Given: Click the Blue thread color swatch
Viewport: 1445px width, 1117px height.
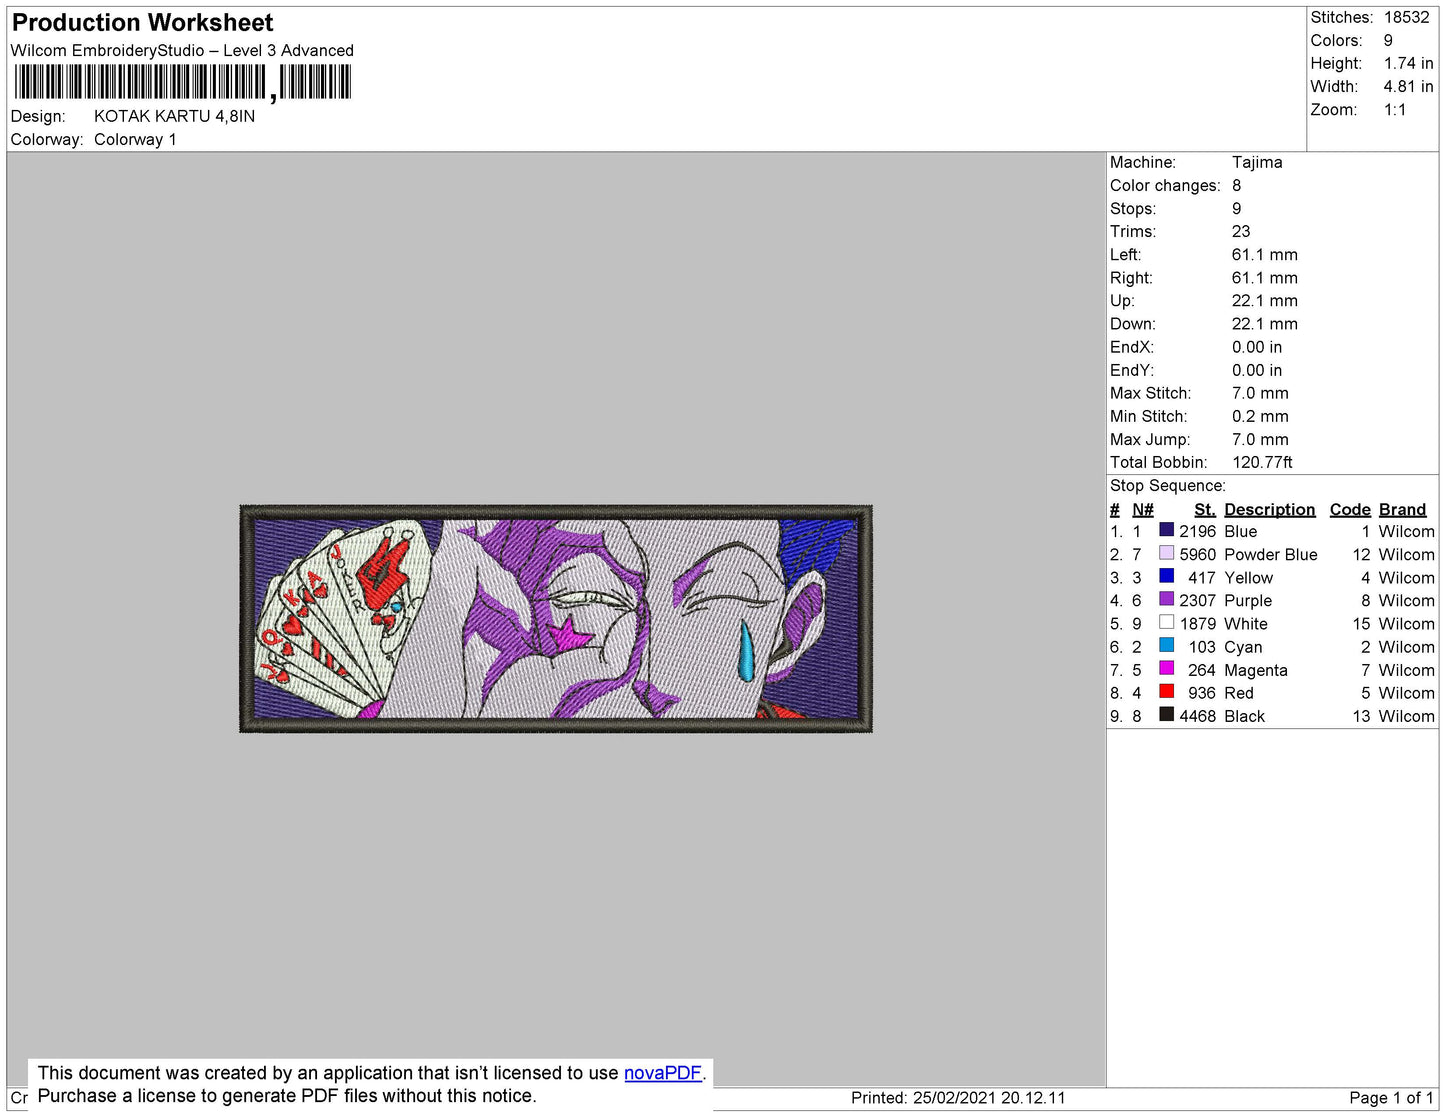Looking at the screenshot, I should click(1166, 530).
